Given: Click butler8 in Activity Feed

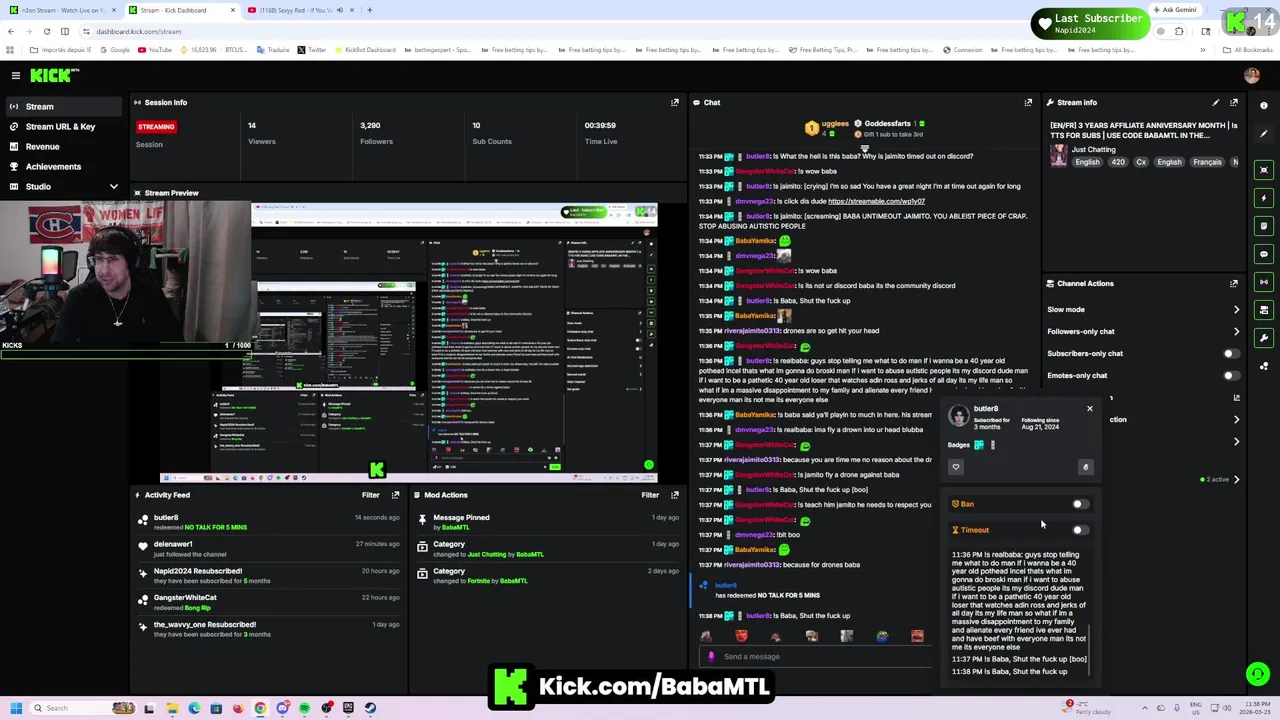Looking at the screenshot, I should pos(166,518).
